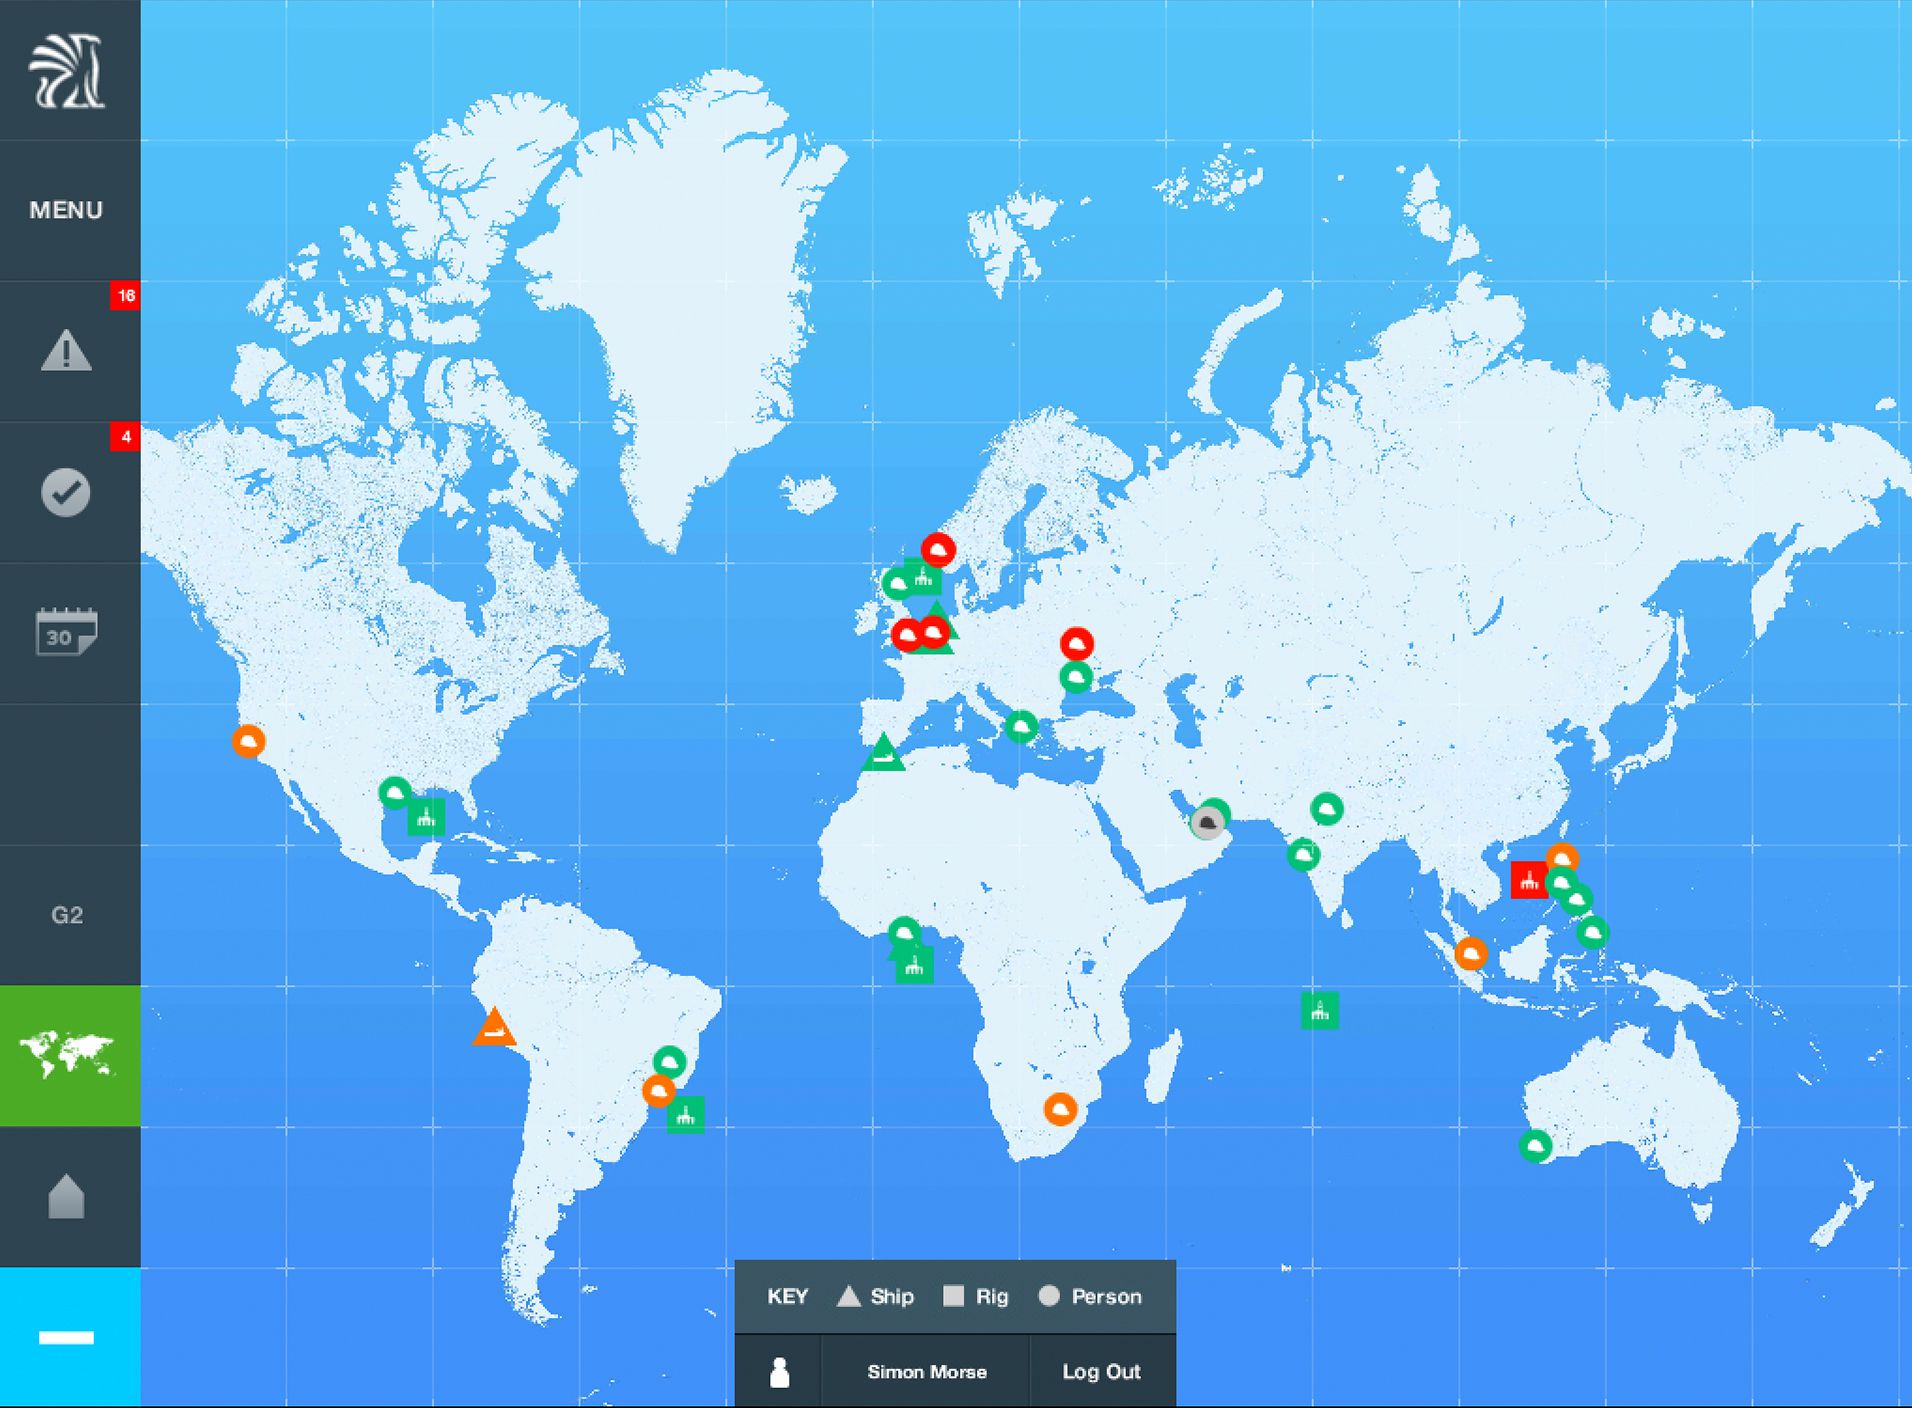Select grey person marker in UAE
1912x1408 pixels.
click(x=1207, y=824)
